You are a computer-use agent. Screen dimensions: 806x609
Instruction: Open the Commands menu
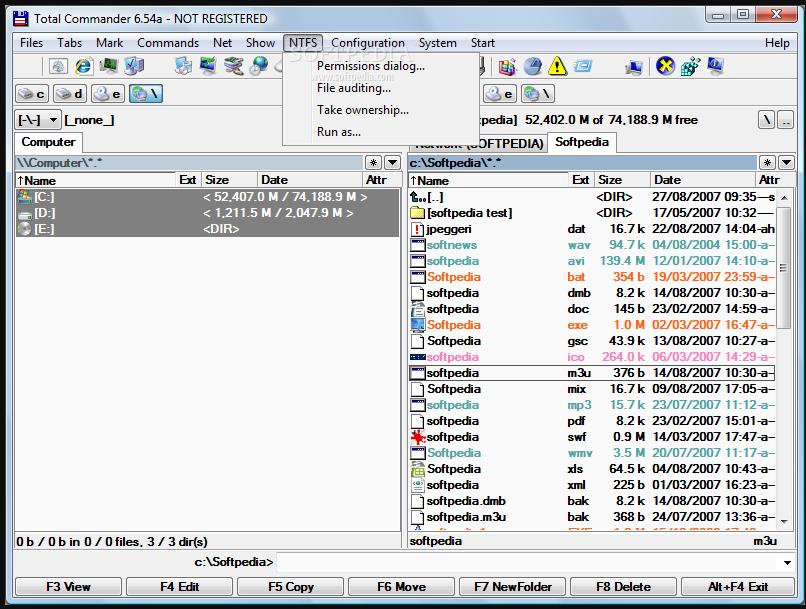click(x=168, y=43)
